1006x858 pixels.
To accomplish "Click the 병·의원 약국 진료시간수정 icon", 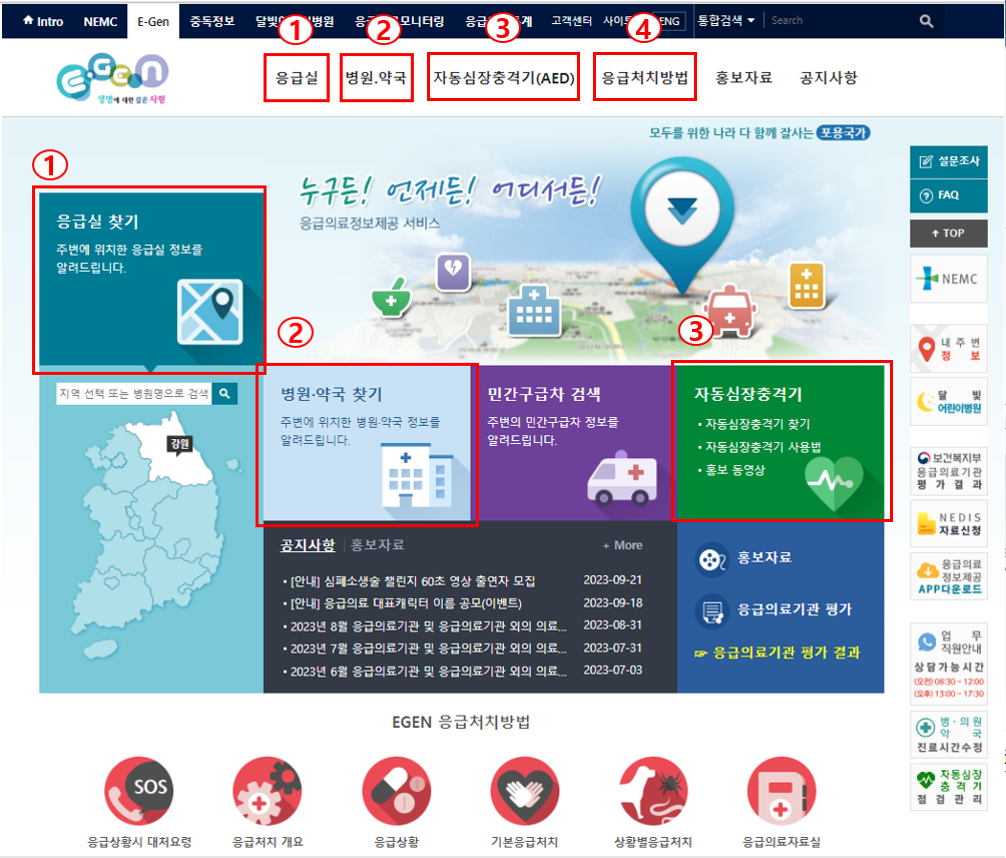I will point(925,728).
